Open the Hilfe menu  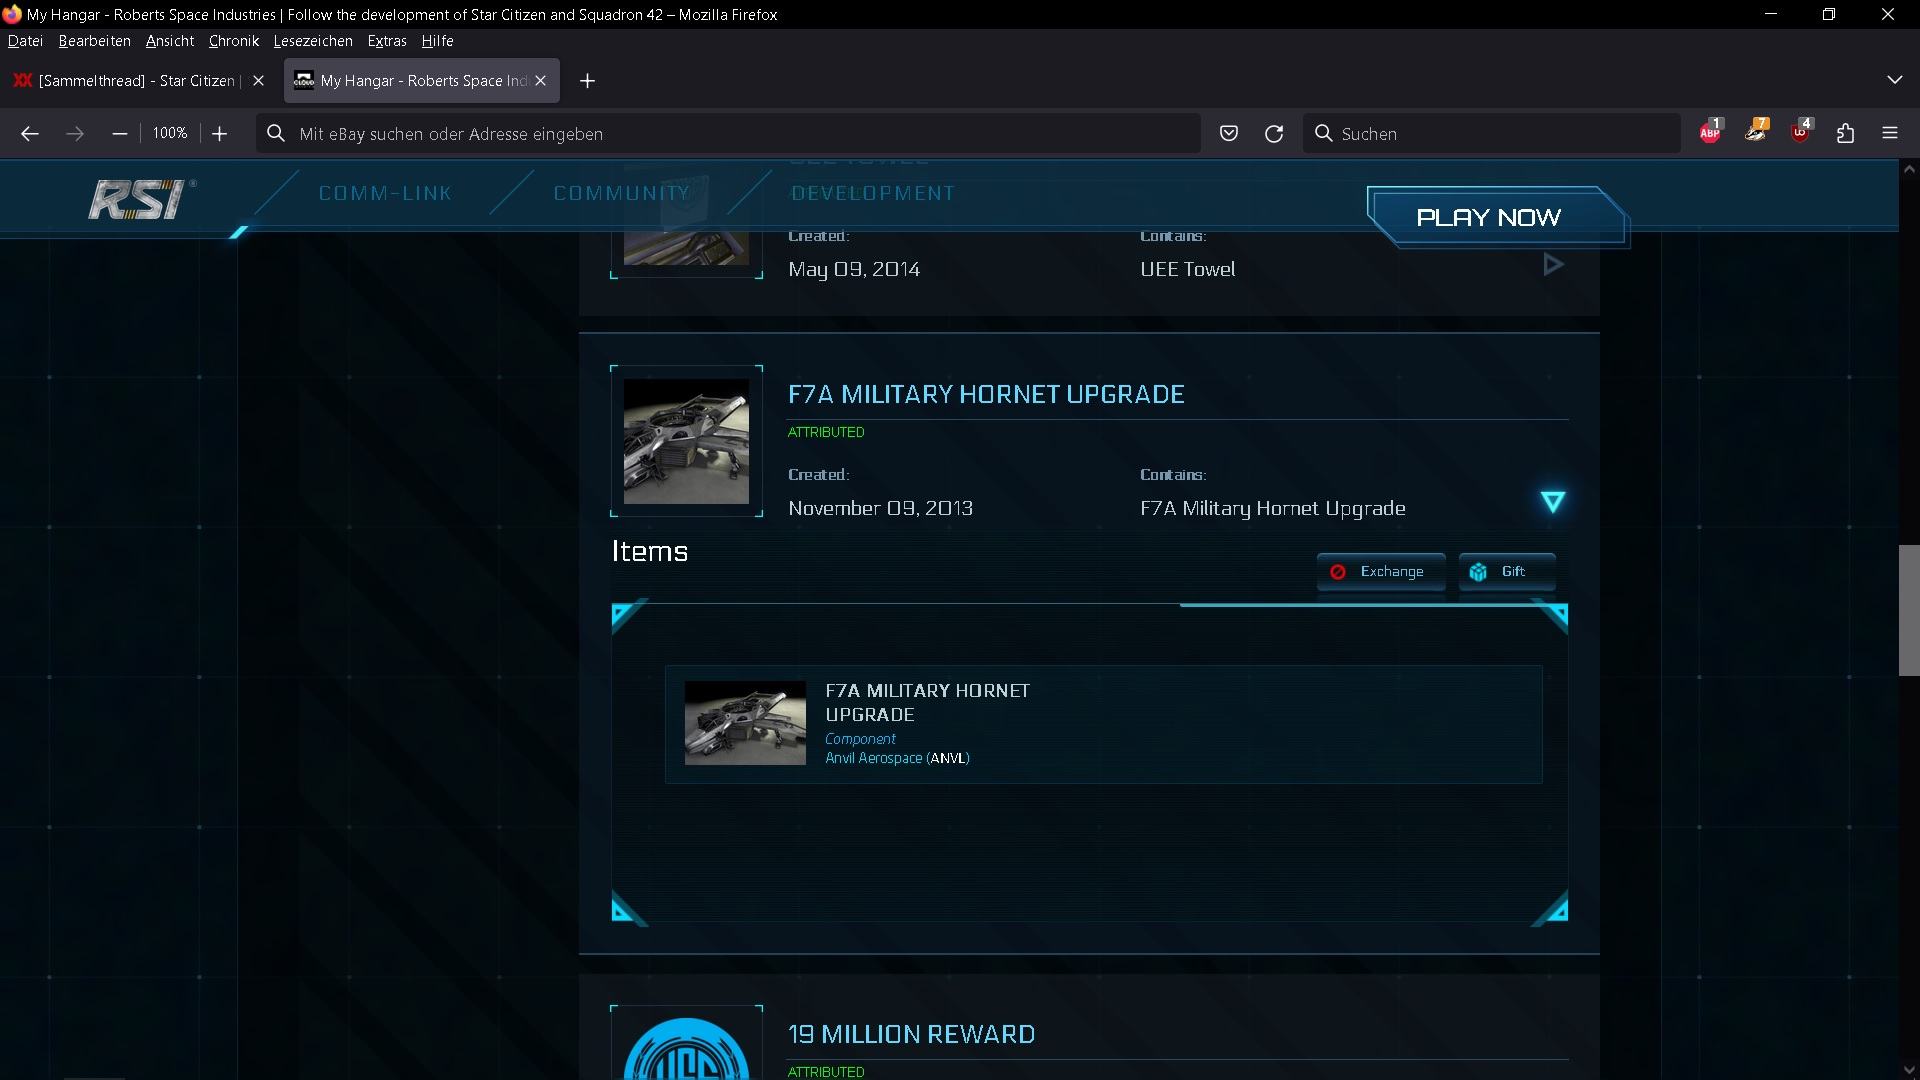[437, 41]
